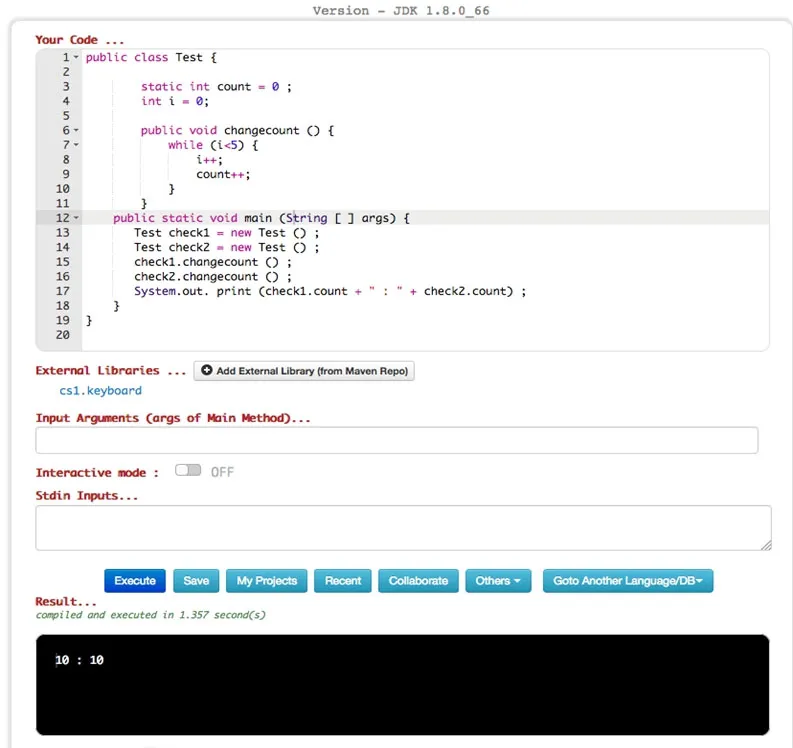The height and width of the screenshot is (748, 793).
Task: Collapse the changecount method fold on line 6
Action: pyautogui.click(x=76, y=130)
